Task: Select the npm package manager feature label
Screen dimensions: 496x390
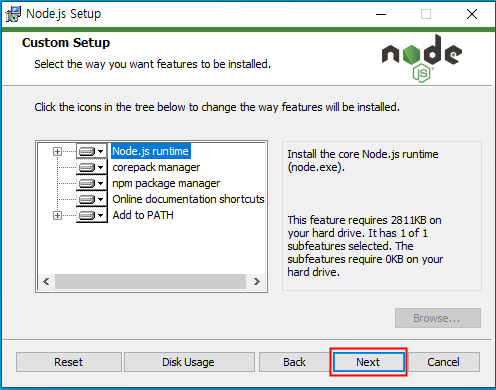Action: click(x=166, y=183)
